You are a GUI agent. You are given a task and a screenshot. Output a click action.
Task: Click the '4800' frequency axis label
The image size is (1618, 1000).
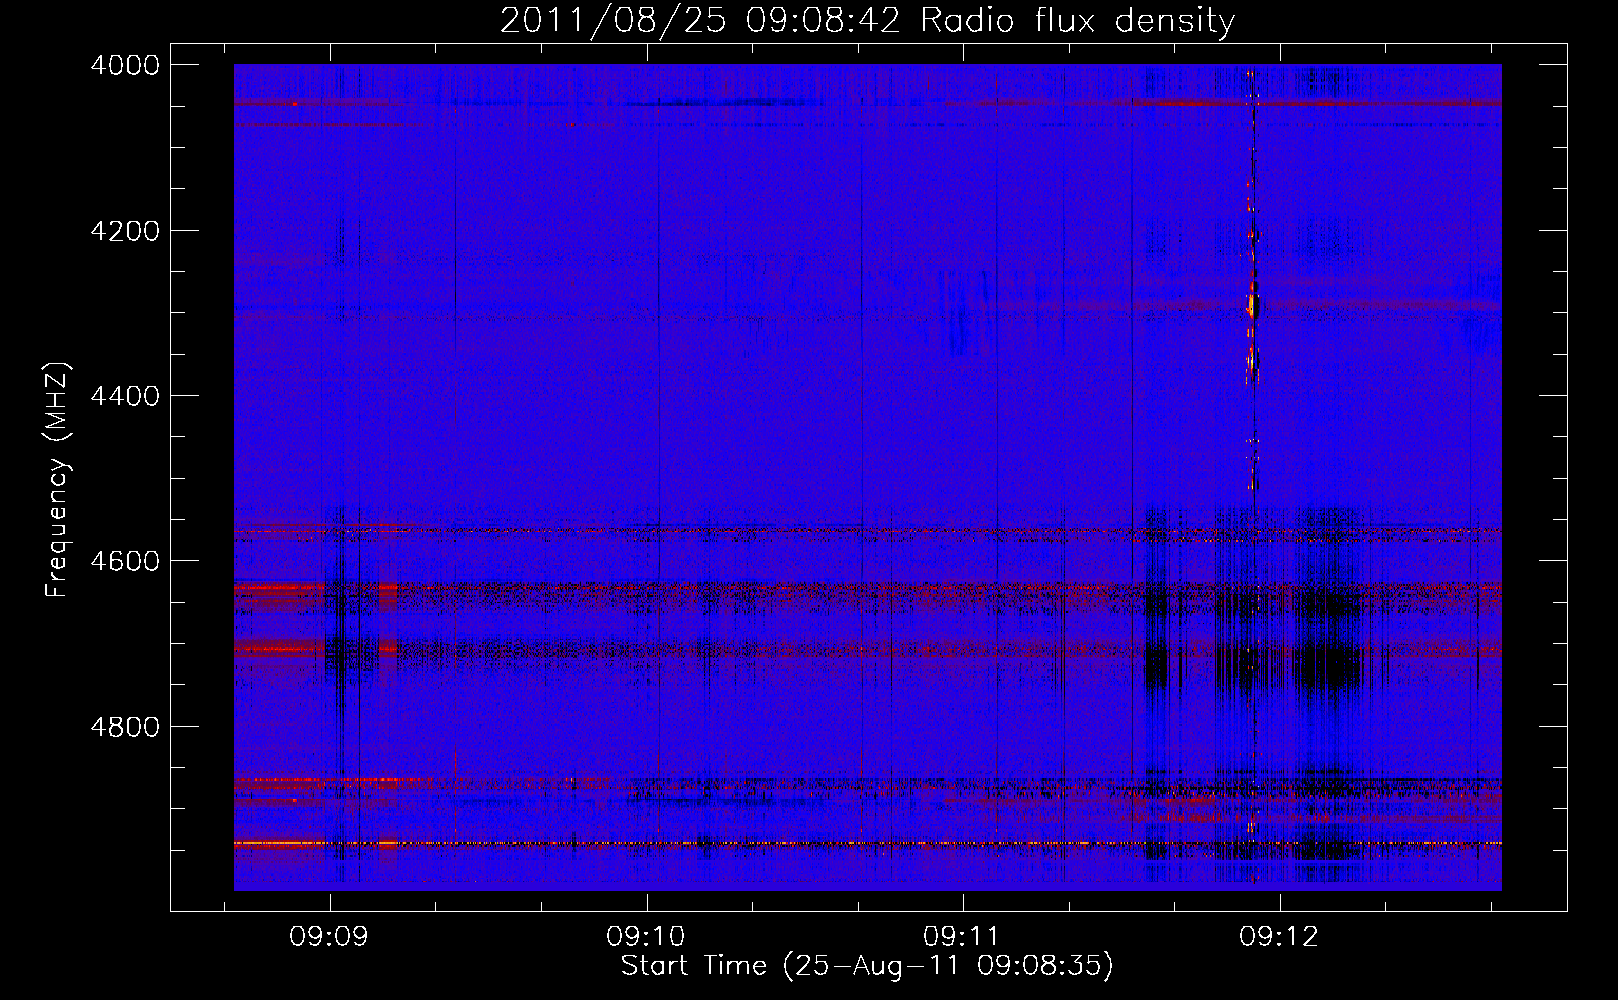(x=125, y=727)
